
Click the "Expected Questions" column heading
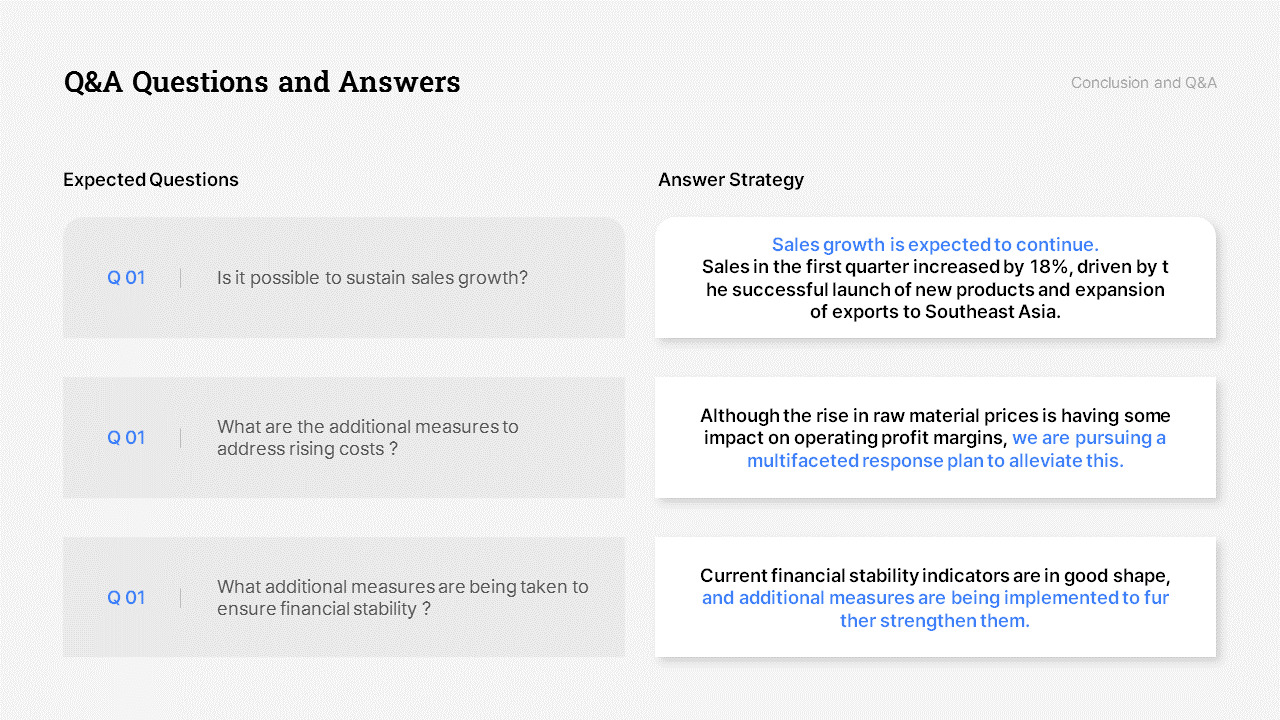151,180
